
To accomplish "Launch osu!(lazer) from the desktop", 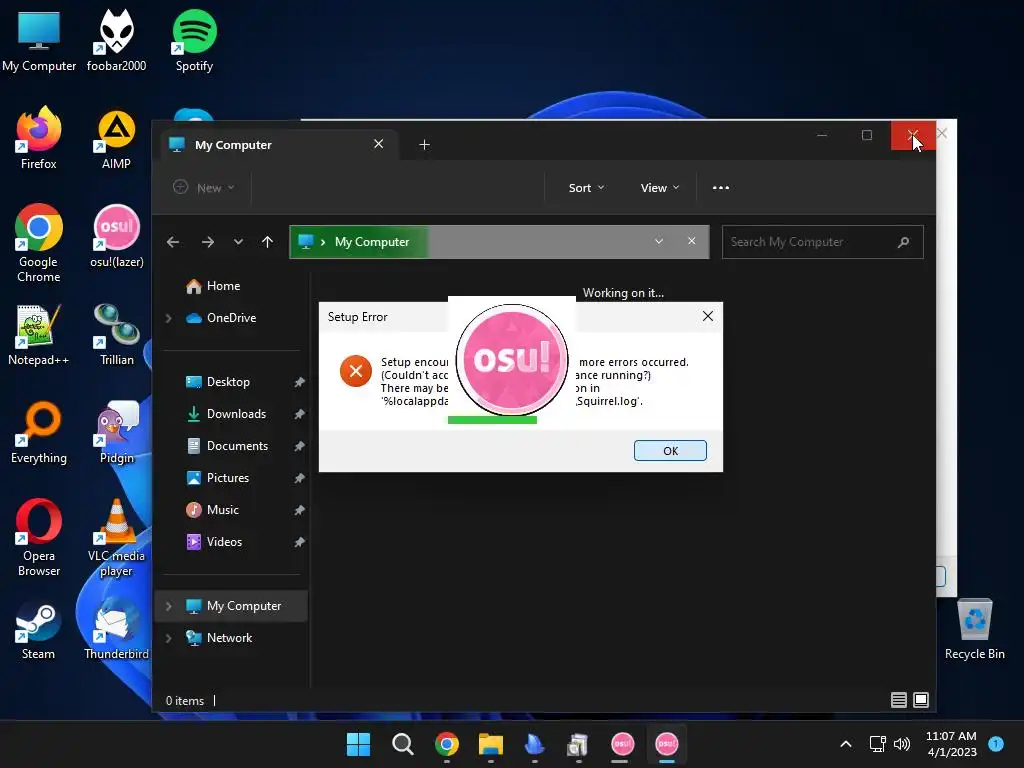I will click(x=116, y=236).
